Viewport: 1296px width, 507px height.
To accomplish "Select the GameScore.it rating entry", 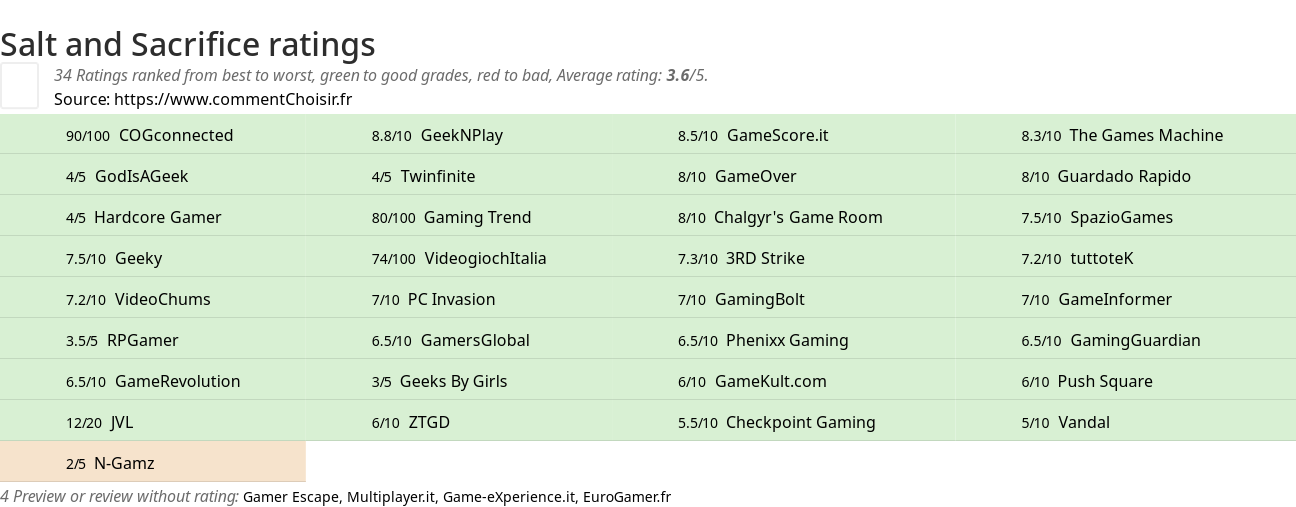I will coord(765,135).
